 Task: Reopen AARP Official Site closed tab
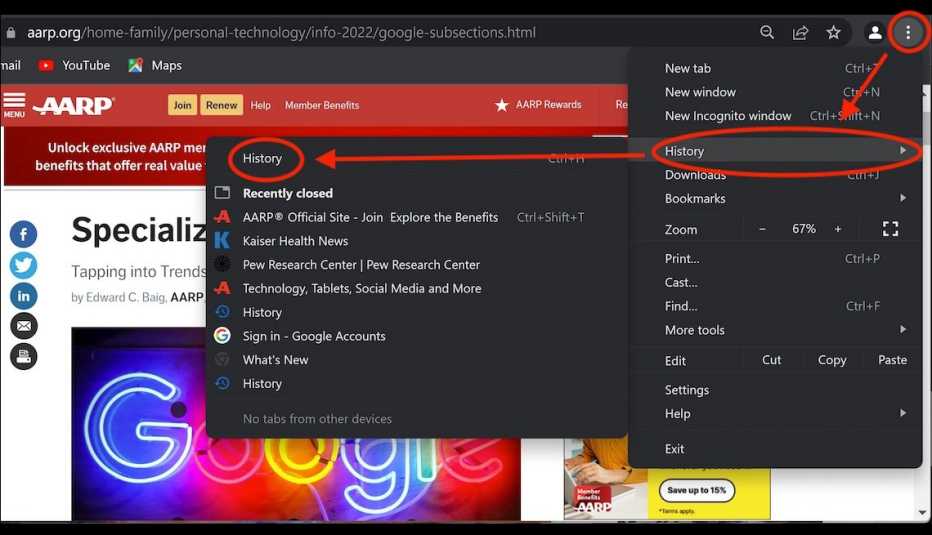pos(416,217)
